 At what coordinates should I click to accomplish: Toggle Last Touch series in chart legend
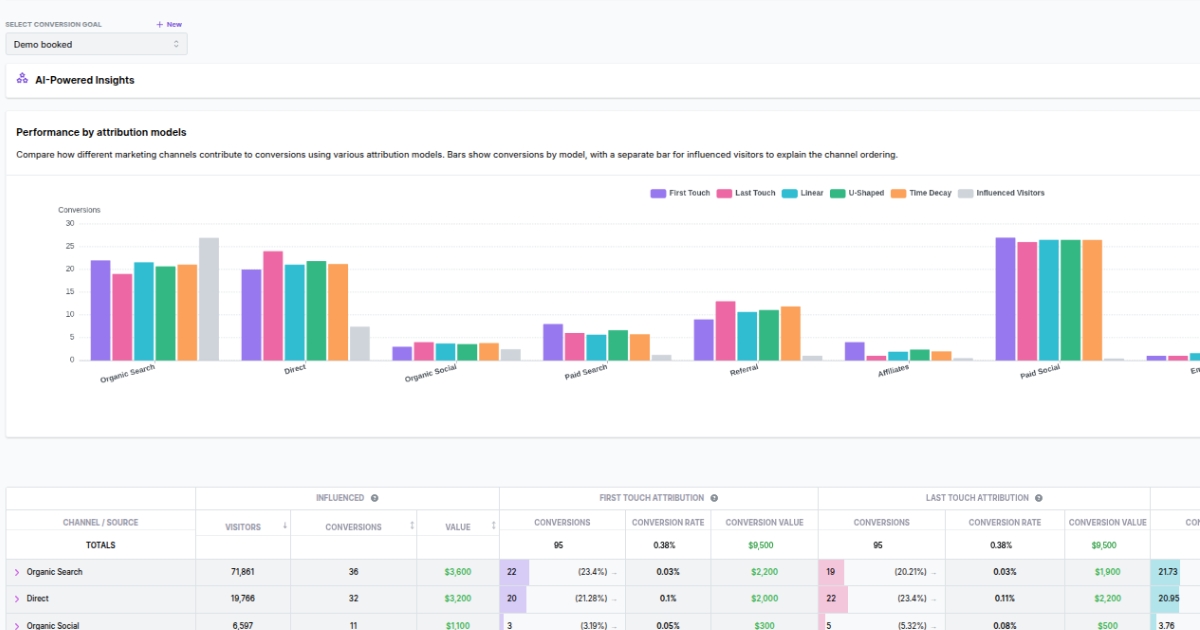pyautogui.click(x=746, y=193)
